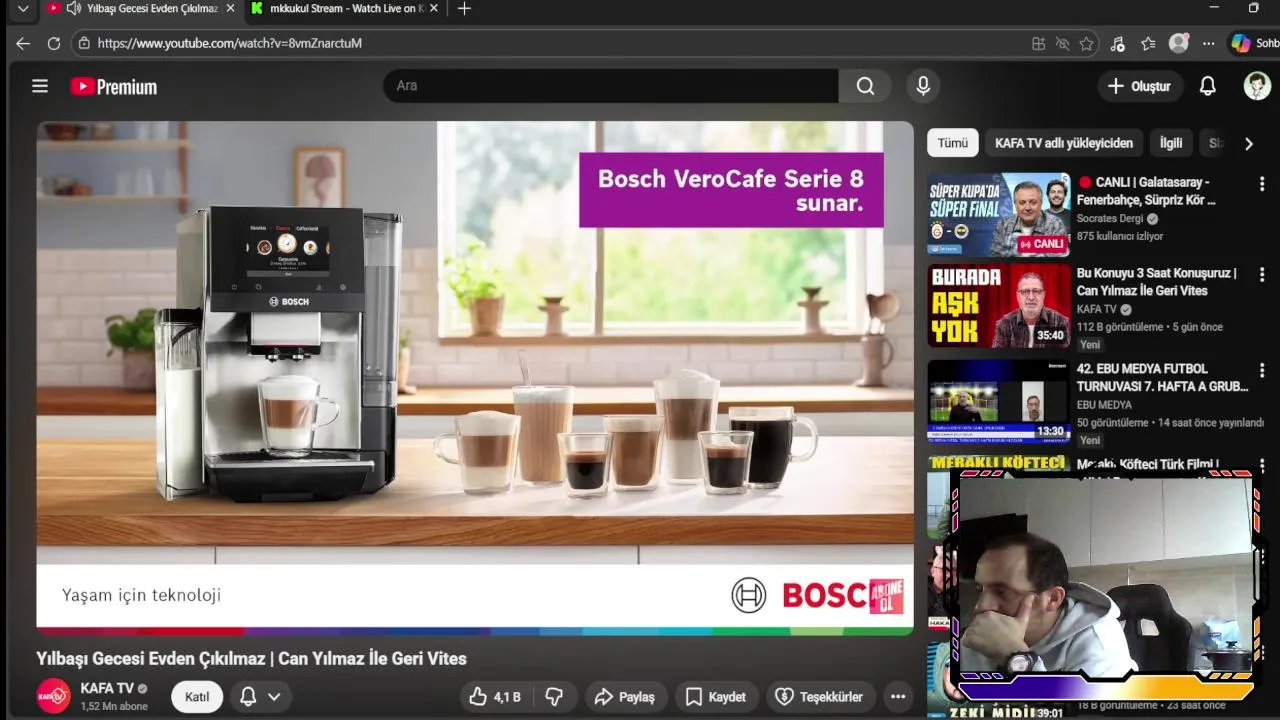Select the Yılbaşı Gecesi YouTube tab
1280x720 pixels.
tap(141, 9)
